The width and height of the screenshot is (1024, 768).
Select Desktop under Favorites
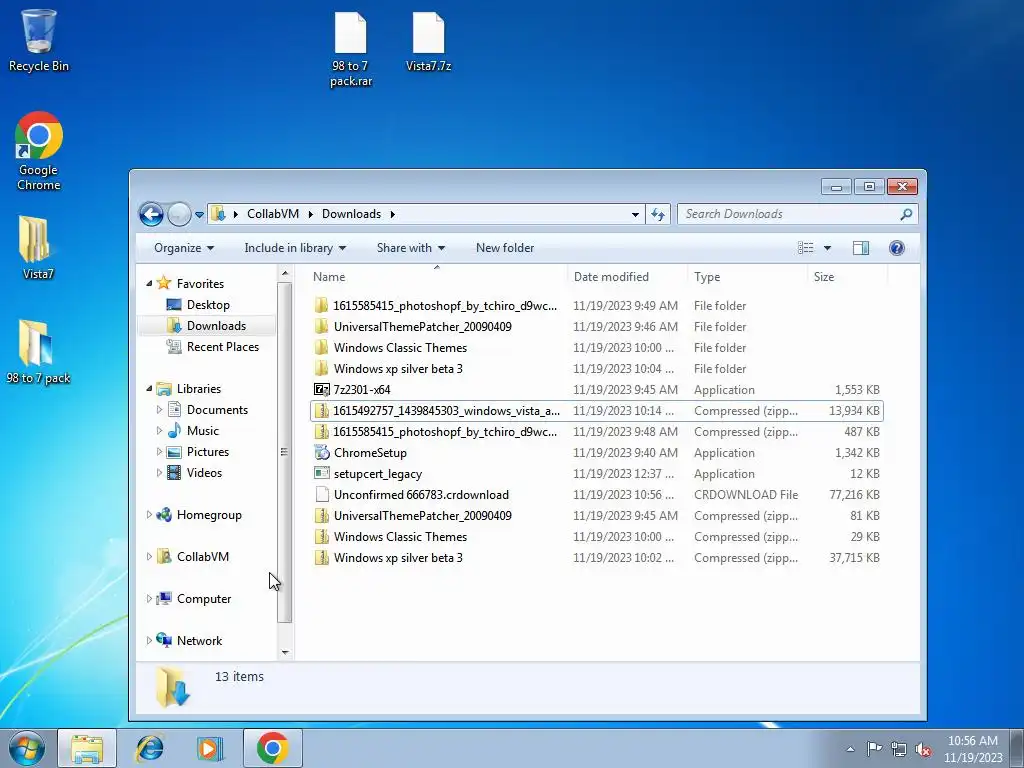208,305
